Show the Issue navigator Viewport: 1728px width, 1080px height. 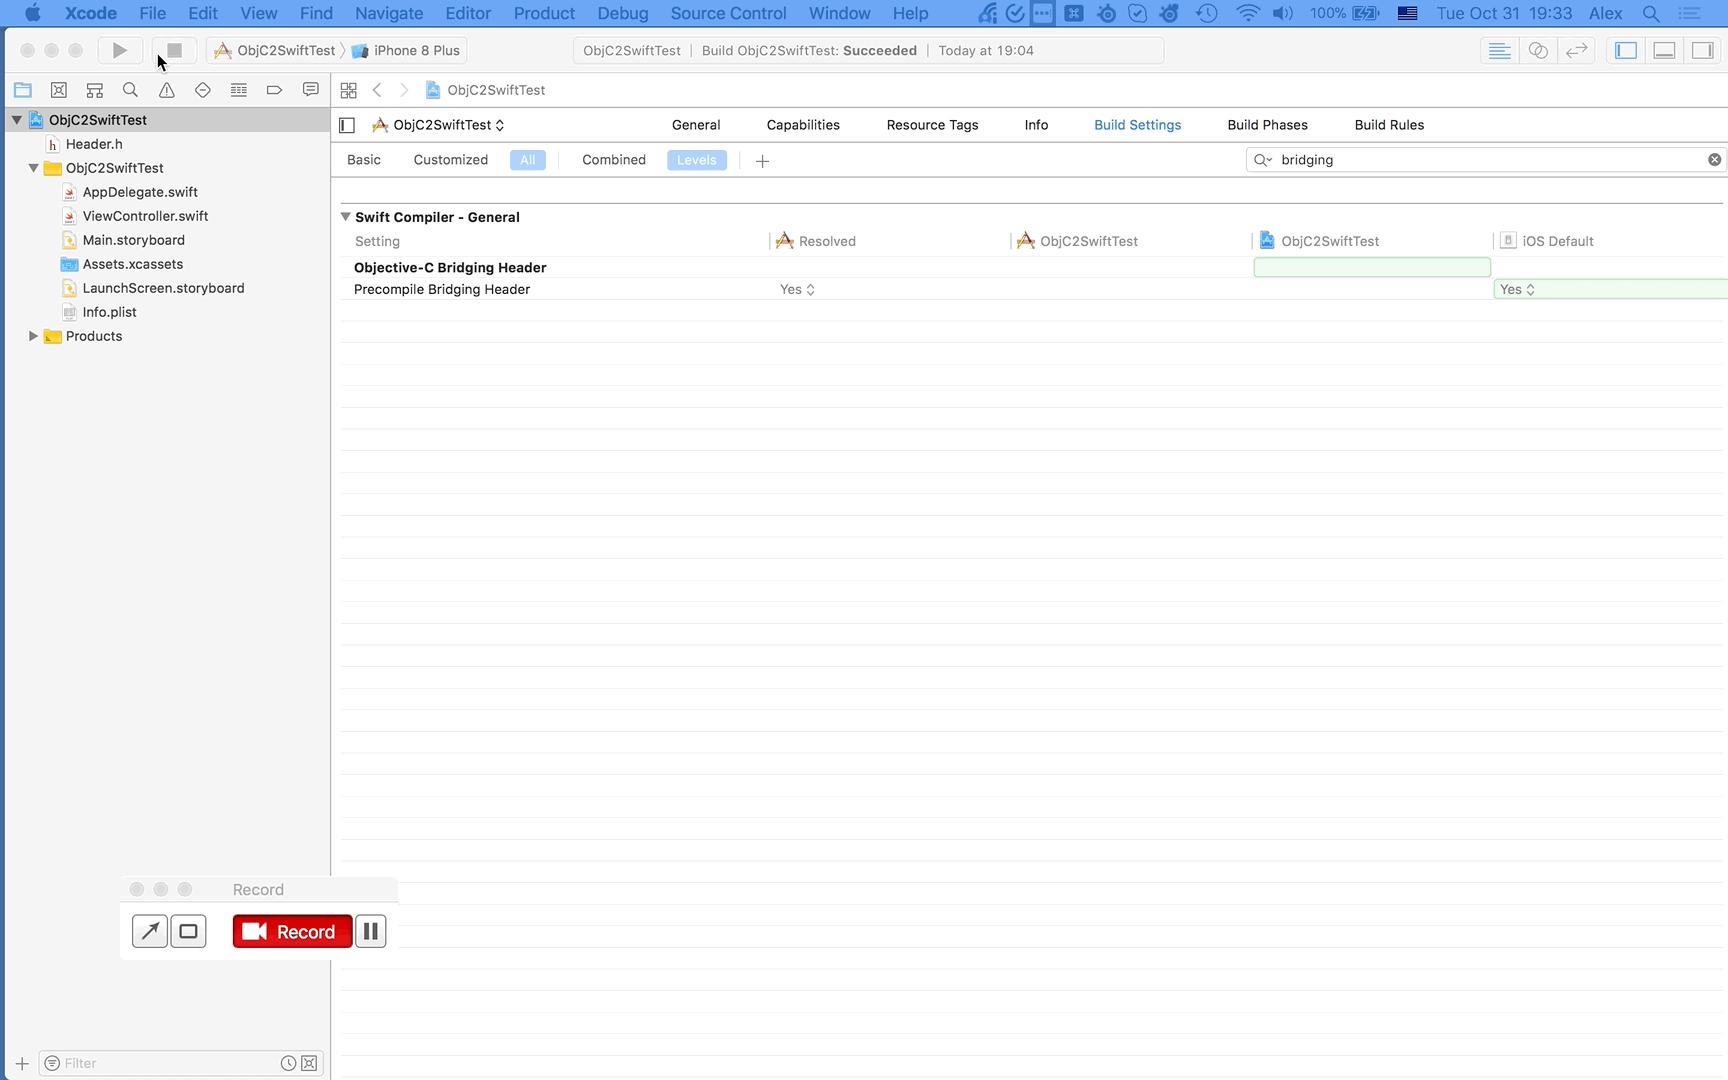[x=167, y=90]
